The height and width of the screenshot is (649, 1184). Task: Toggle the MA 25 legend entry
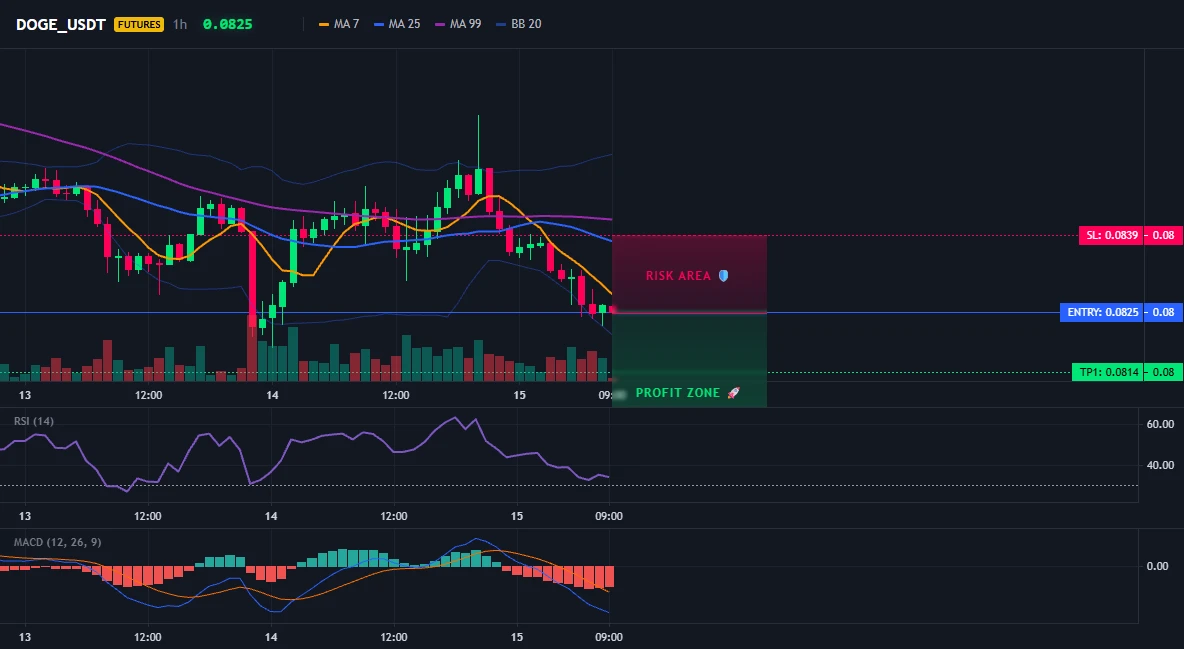tap(397, 24)
